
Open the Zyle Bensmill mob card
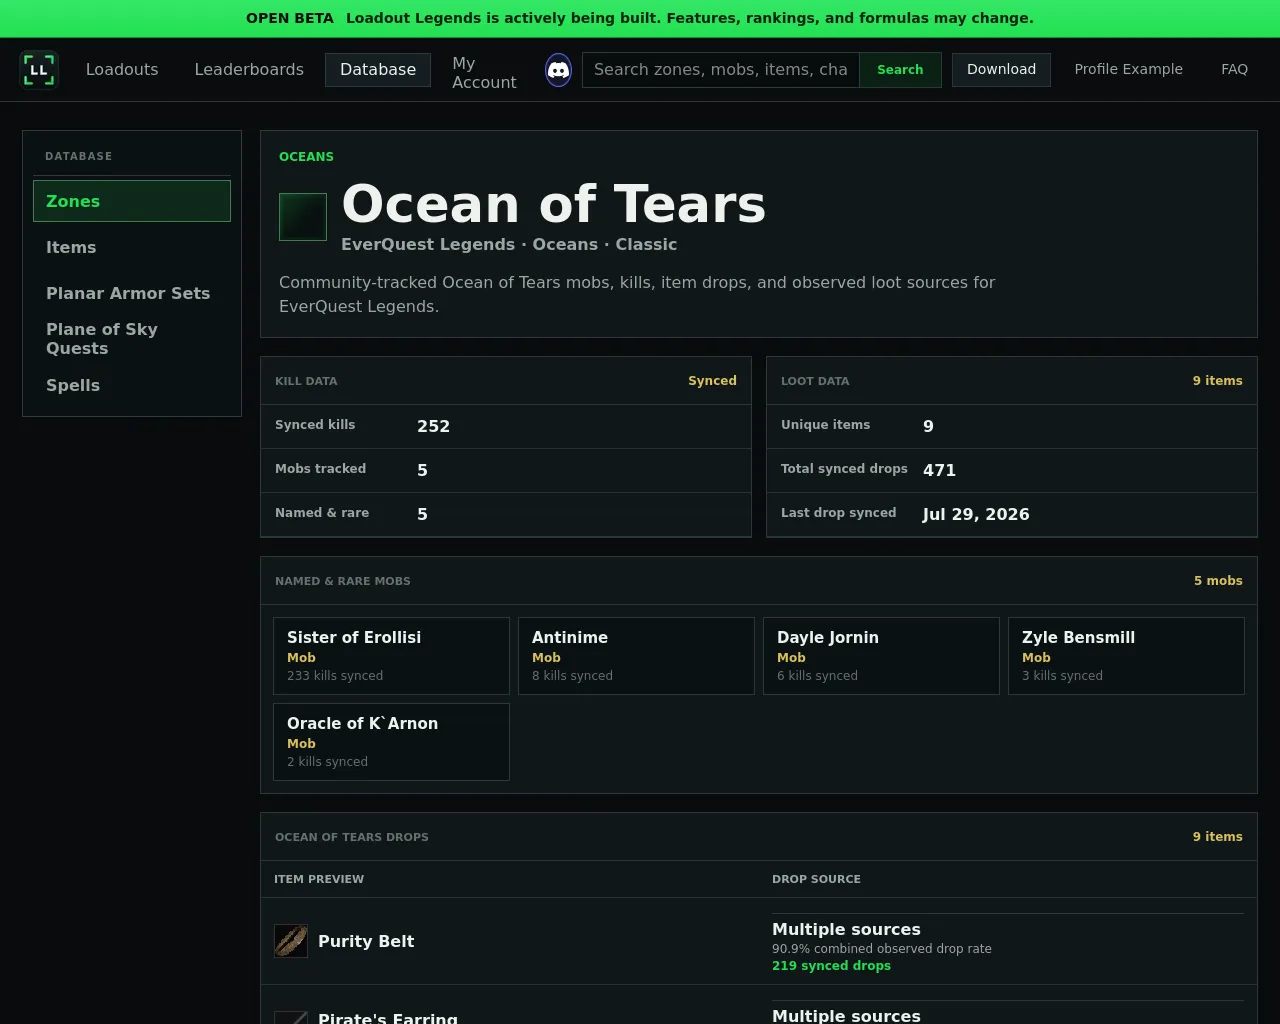click(1126, 656)
